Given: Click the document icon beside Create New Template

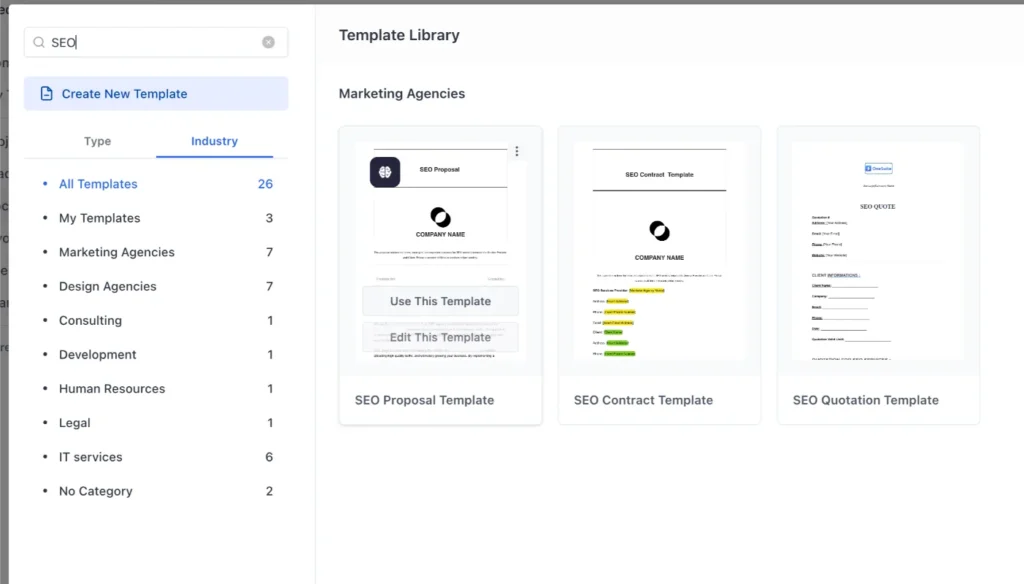Looking at the screenshot, I should [x=46, y=94].
